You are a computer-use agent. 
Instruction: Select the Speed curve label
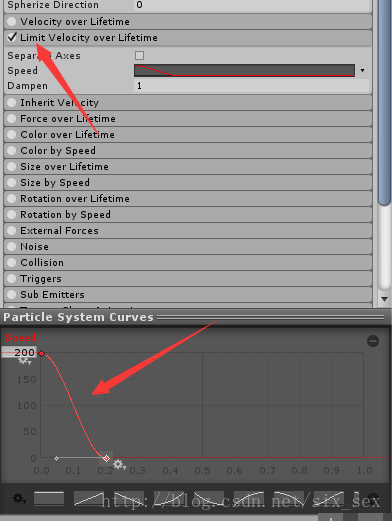point(20,338)
